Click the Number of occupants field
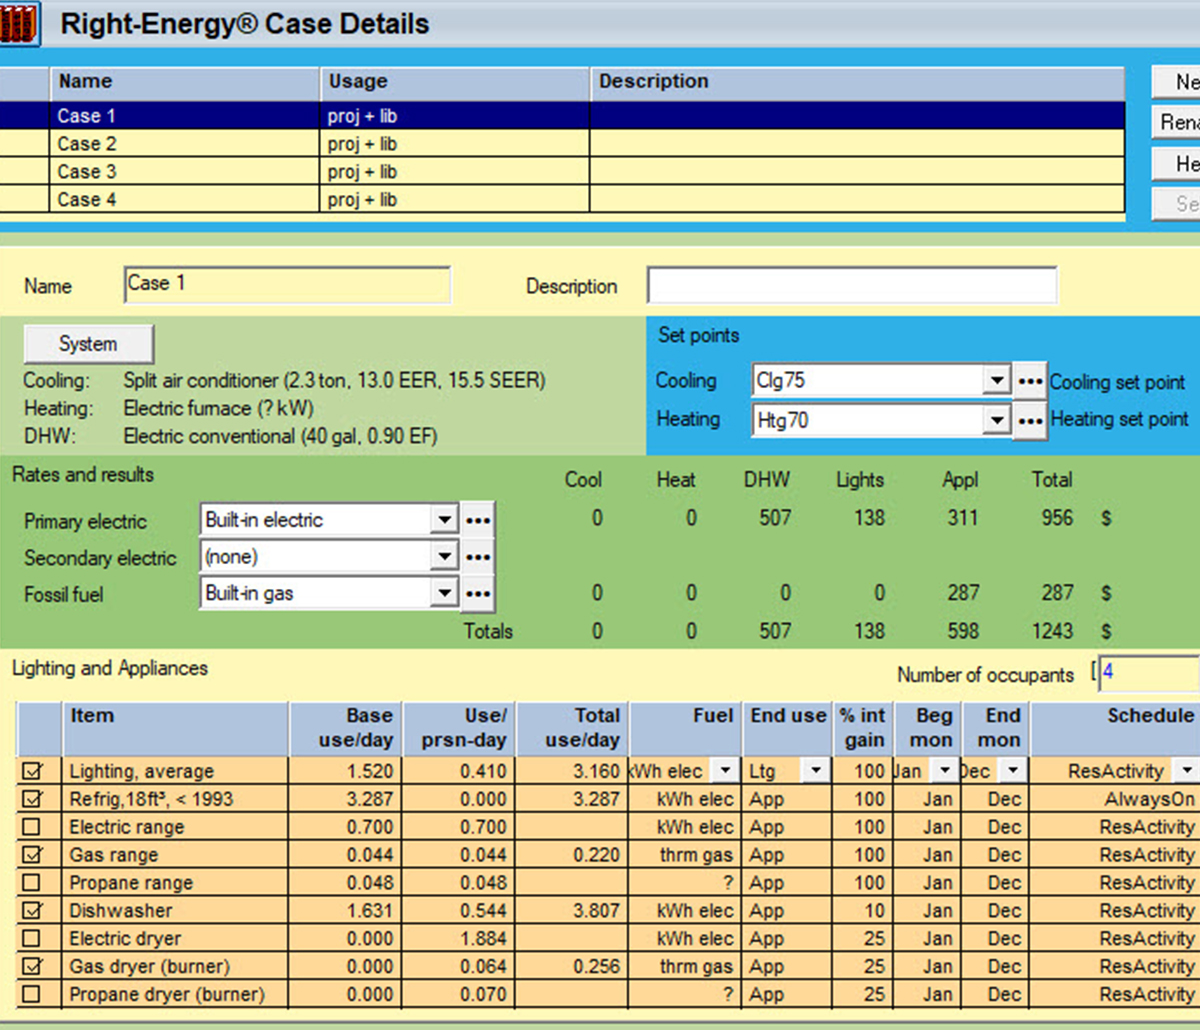The image size is (1200, 1030). (1148, 674)
